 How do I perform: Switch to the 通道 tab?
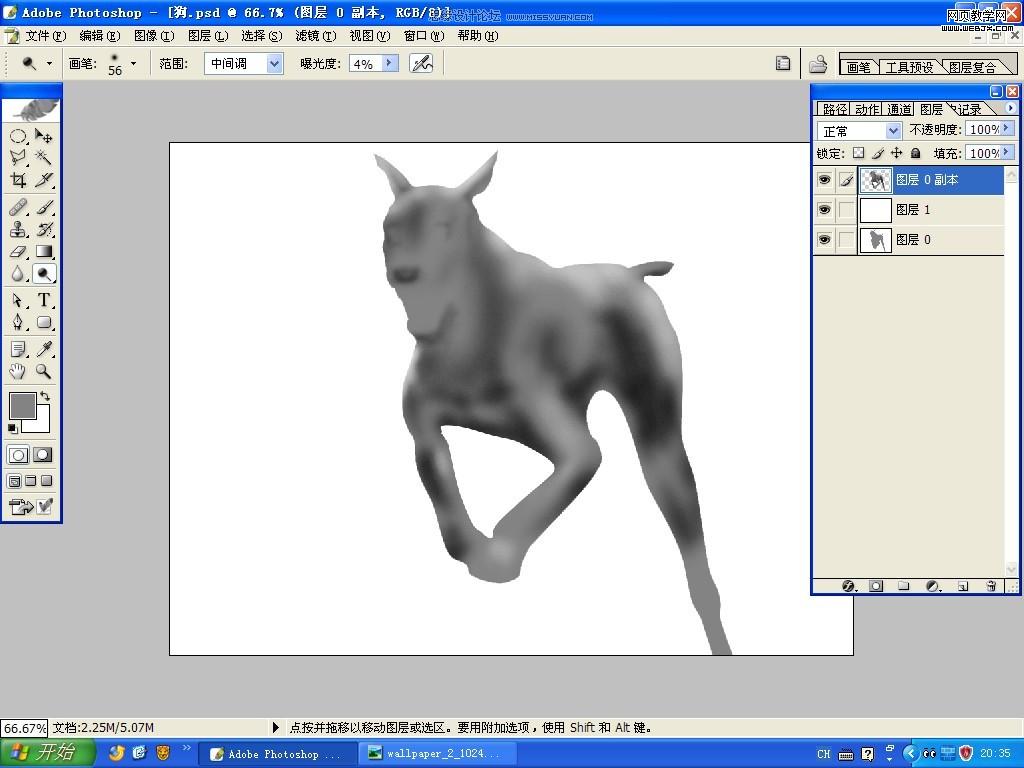pos(899,109)
